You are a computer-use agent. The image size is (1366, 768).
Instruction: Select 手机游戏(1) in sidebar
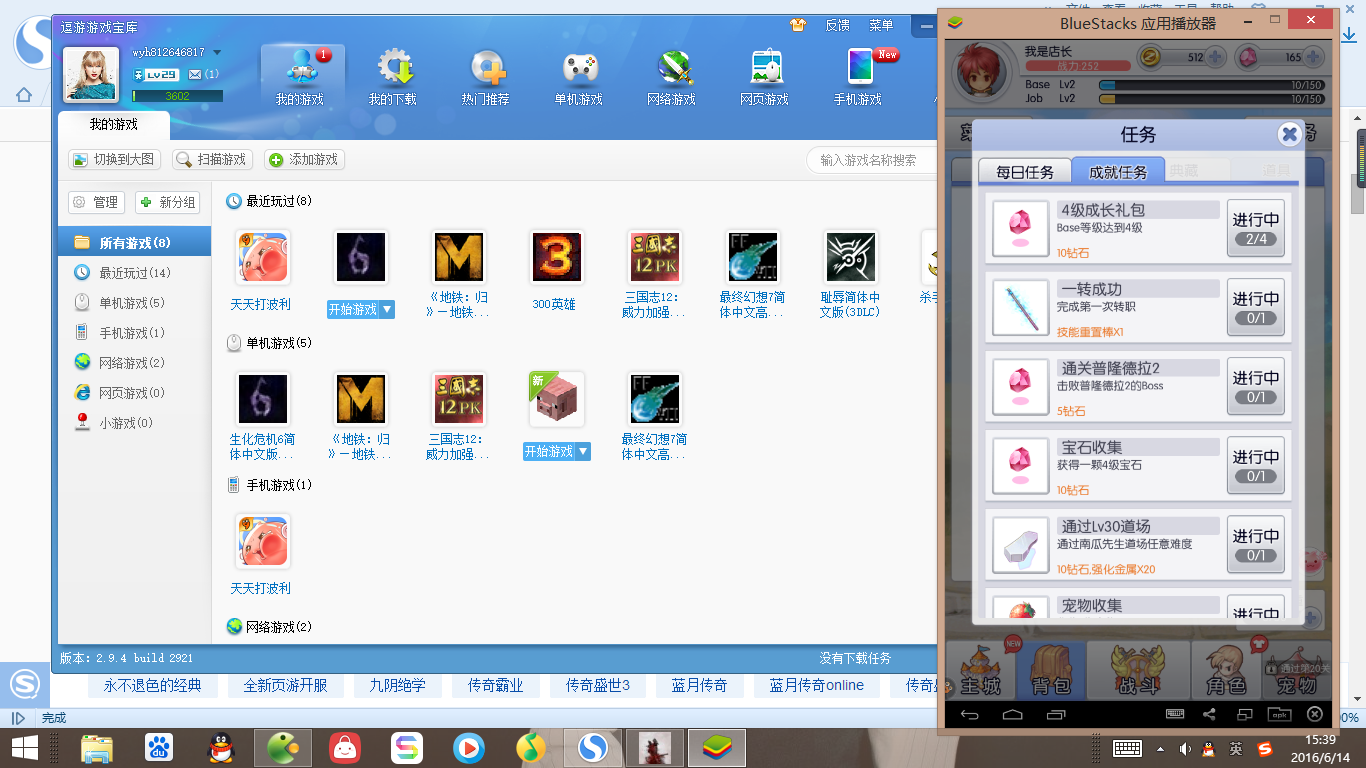click(134, 333)
